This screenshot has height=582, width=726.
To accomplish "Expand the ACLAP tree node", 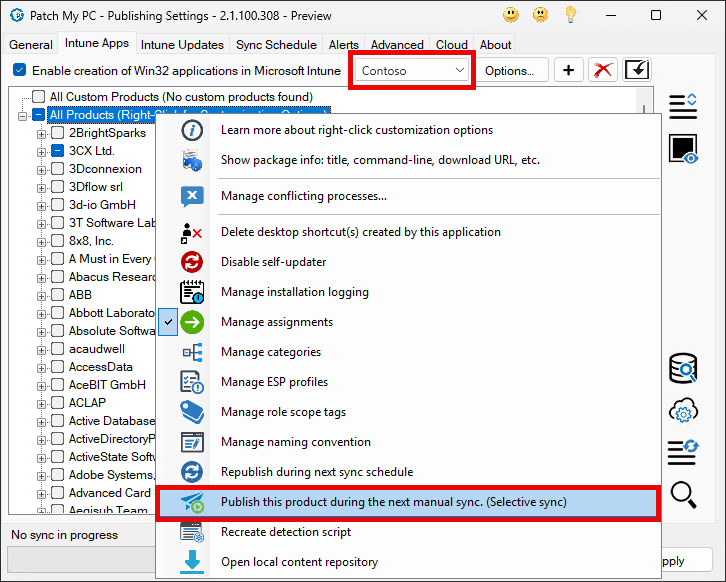I will [x=41, y=404].
